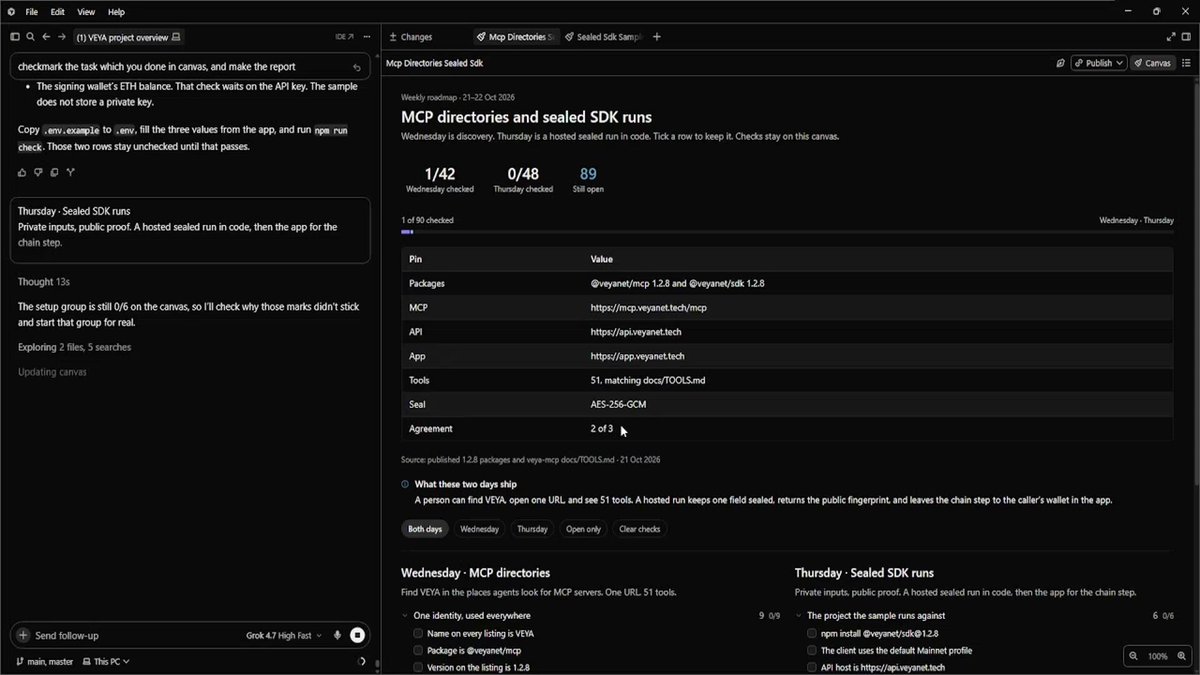The width and height of the screenshot is (1200, 675).
Task: Check Name on every listing is VEYA
Action: coord(418,634)
